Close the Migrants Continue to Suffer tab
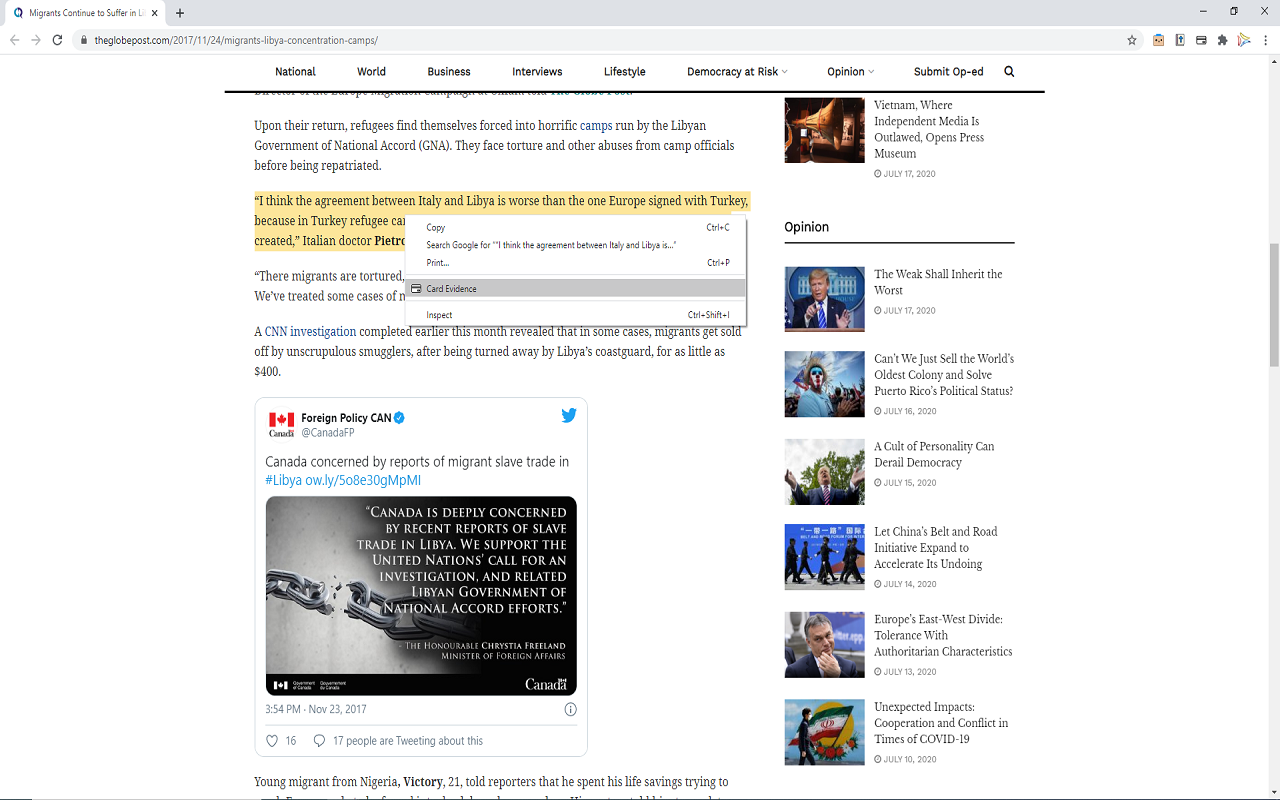 point(154,13)
